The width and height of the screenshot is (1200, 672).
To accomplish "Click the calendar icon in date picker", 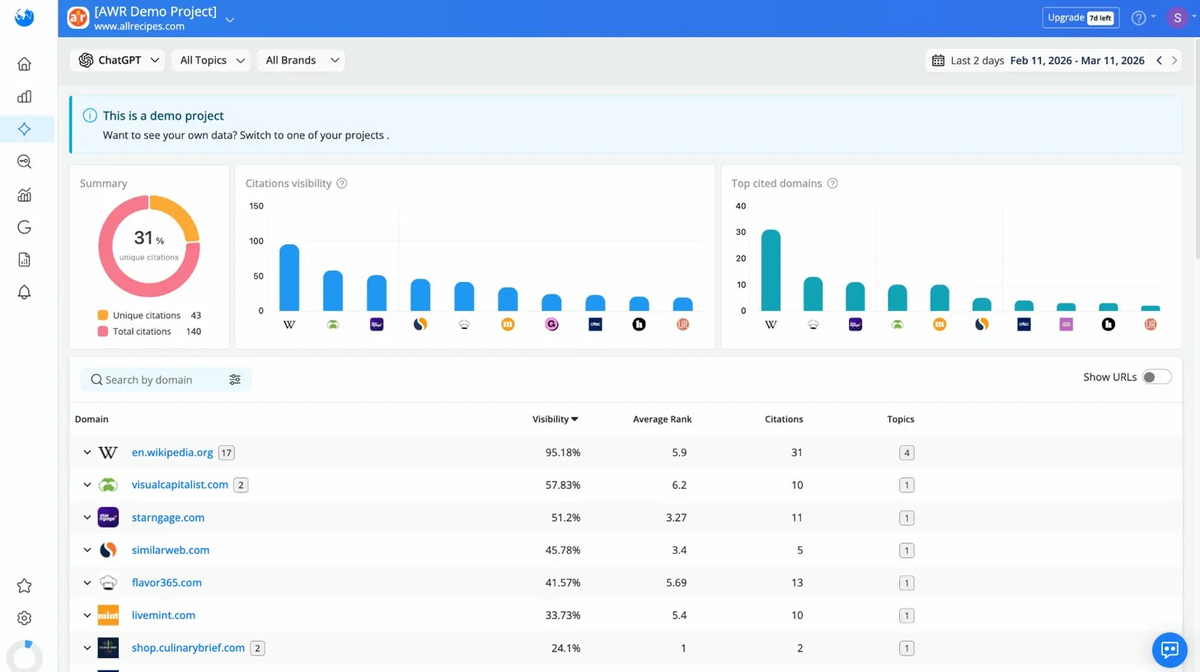I will 938,61.
